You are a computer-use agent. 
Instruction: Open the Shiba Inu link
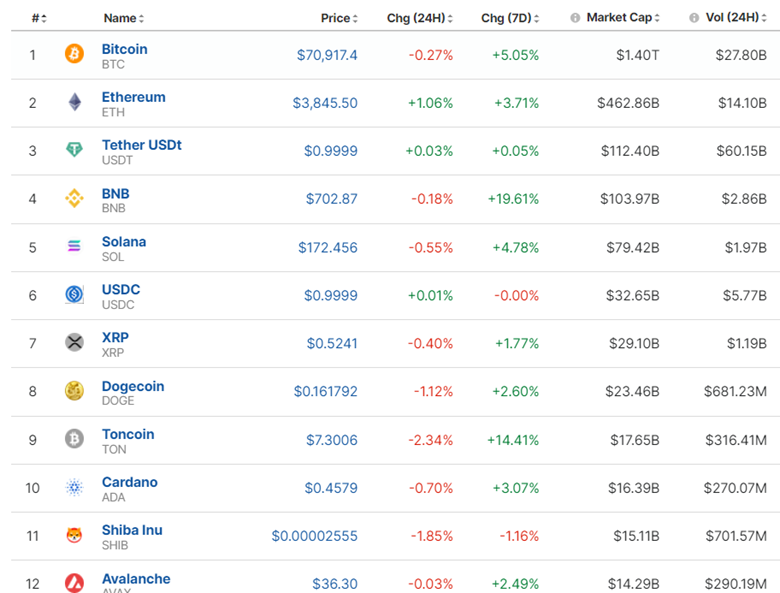132,530
